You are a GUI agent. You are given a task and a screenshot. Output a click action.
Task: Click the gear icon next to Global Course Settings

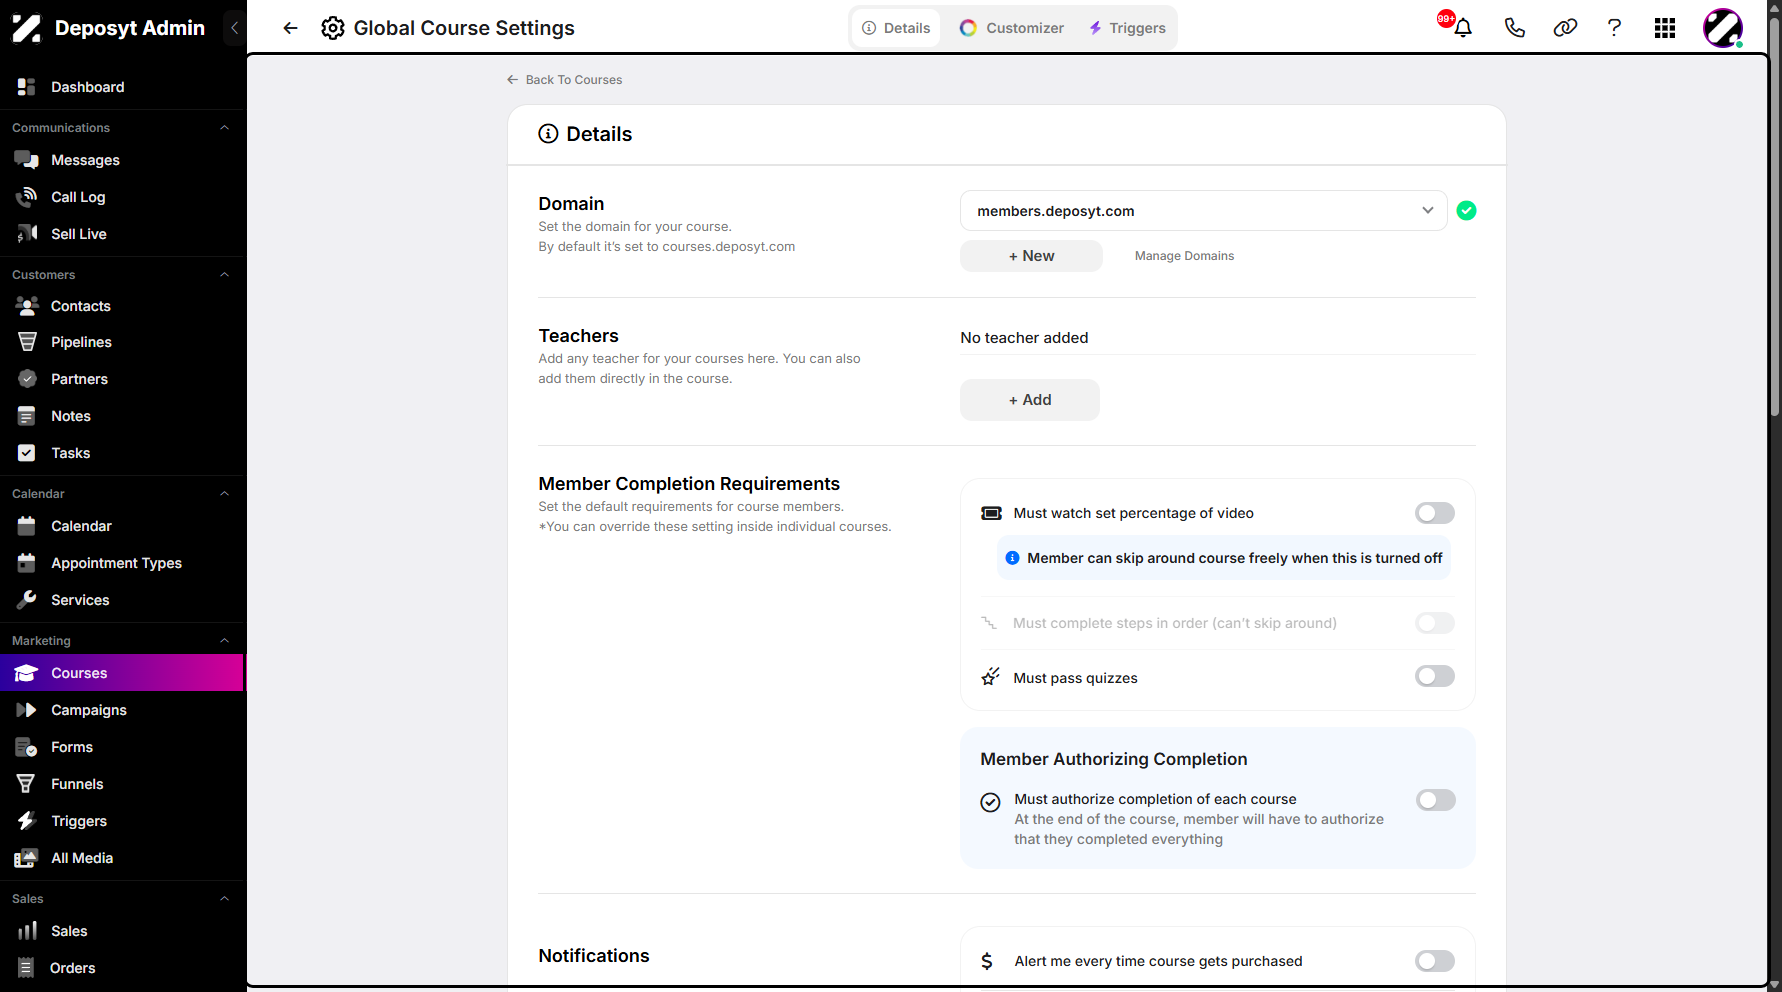coord(333,28)
